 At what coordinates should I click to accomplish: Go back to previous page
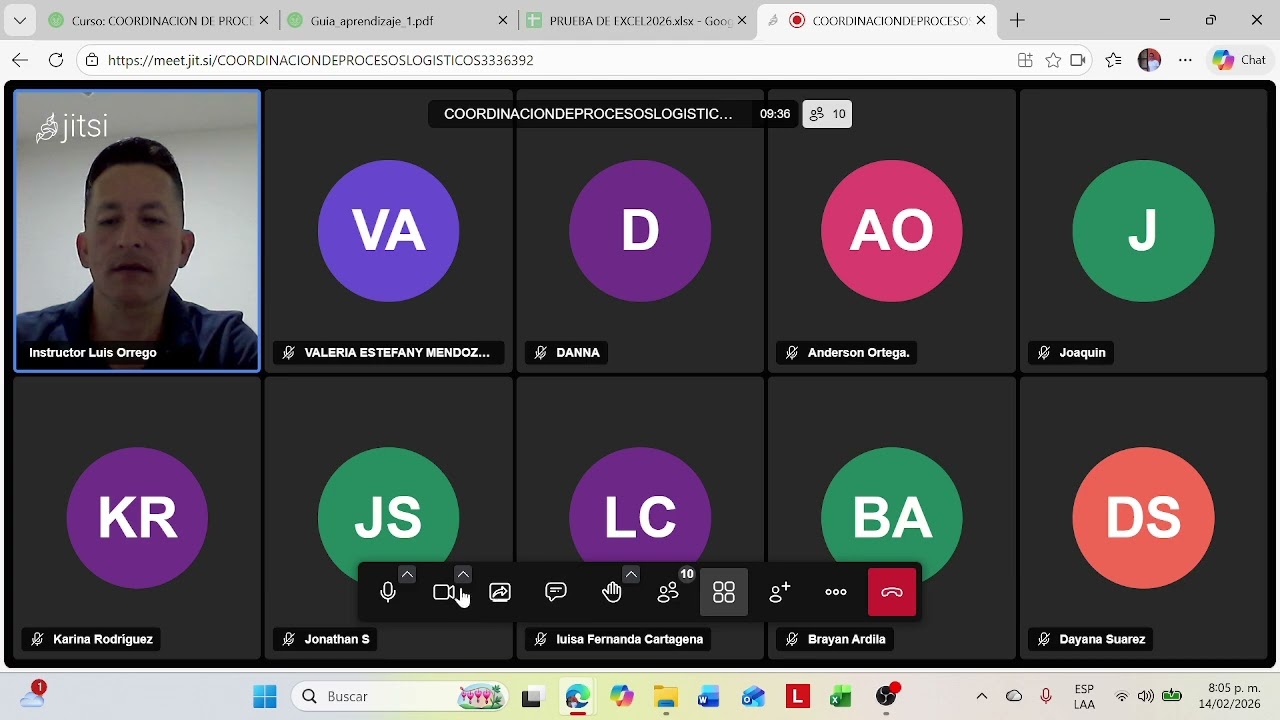click(20, 60)
